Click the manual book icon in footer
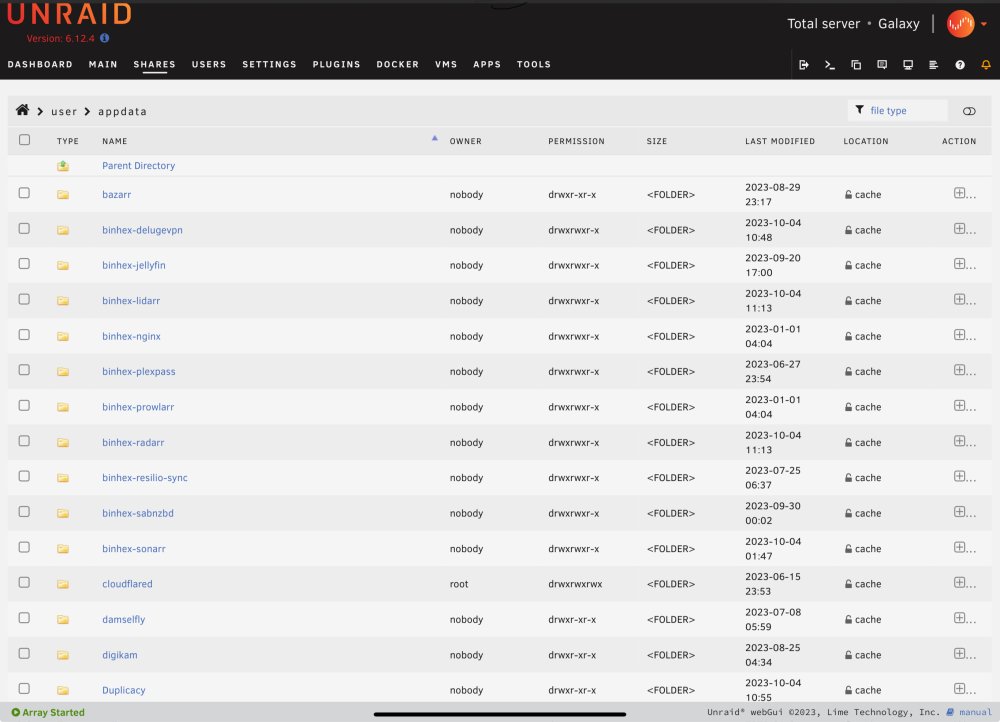Image resolution: width=1000 pixels, height=722 pixels. (950, 712)
